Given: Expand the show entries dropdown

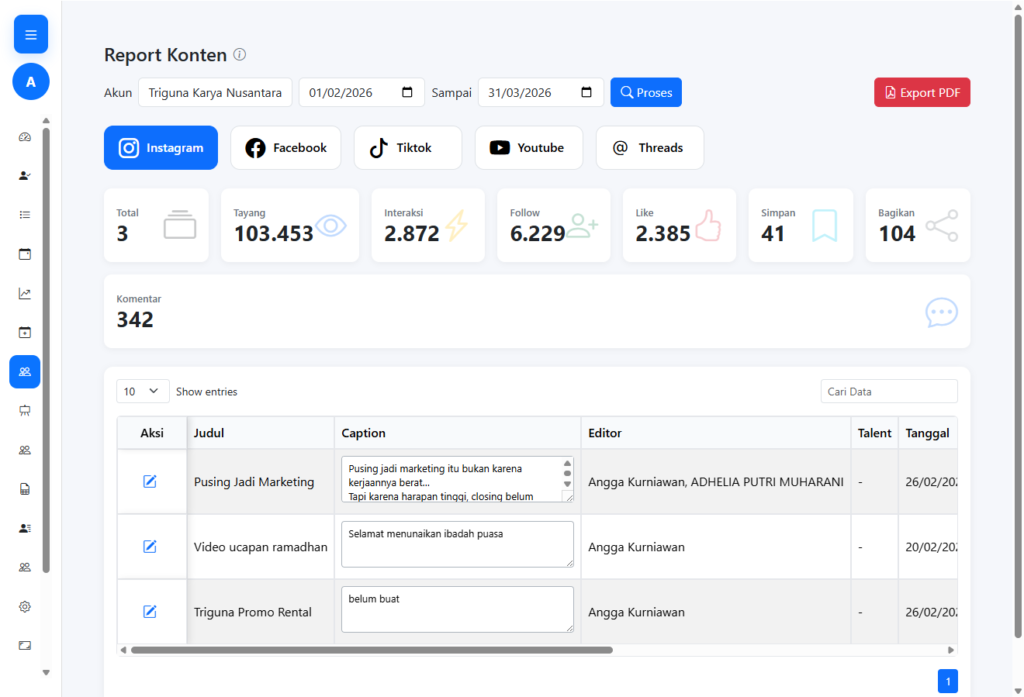Looking at the screenshot, I should point(142,392).
